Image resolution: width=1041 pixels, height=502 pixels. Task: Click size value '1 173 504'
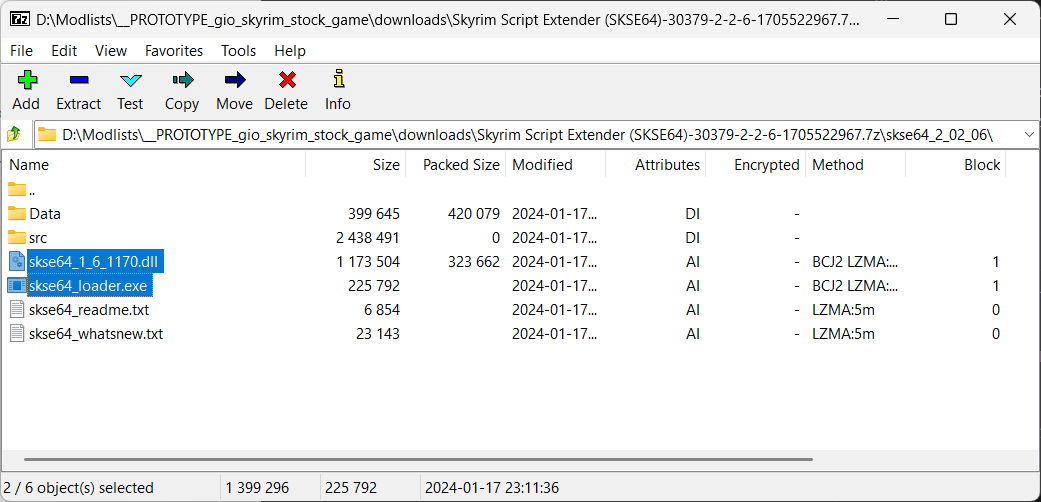(368, 262)
